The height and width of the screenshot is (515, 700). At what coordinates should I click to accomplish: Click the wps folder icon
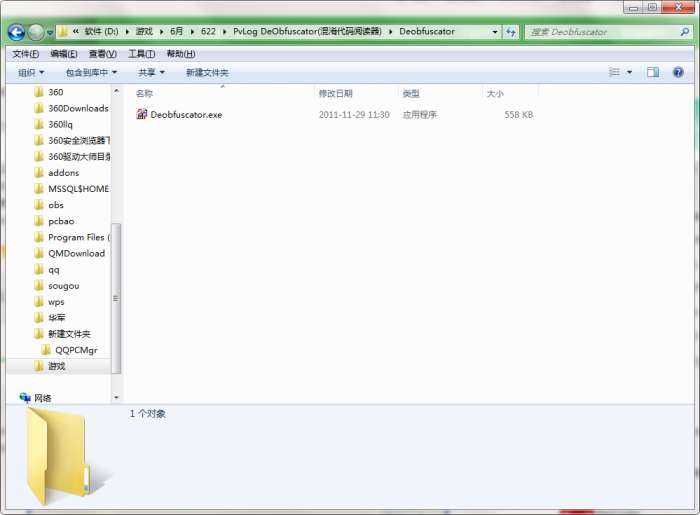(39, 301)
